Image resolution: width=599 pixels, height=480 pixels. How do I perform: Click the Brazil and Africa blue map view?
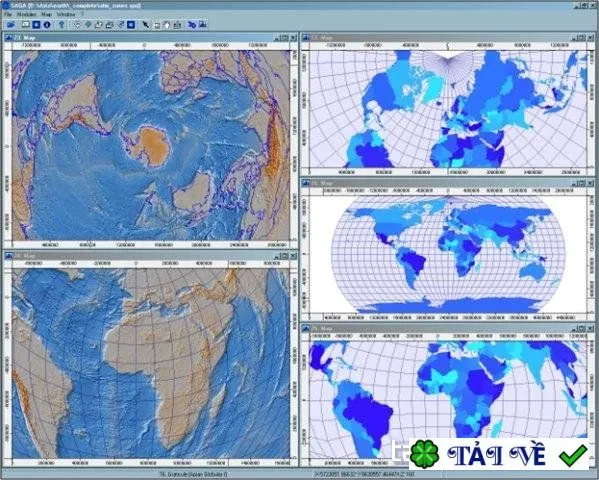pos(448,399)
